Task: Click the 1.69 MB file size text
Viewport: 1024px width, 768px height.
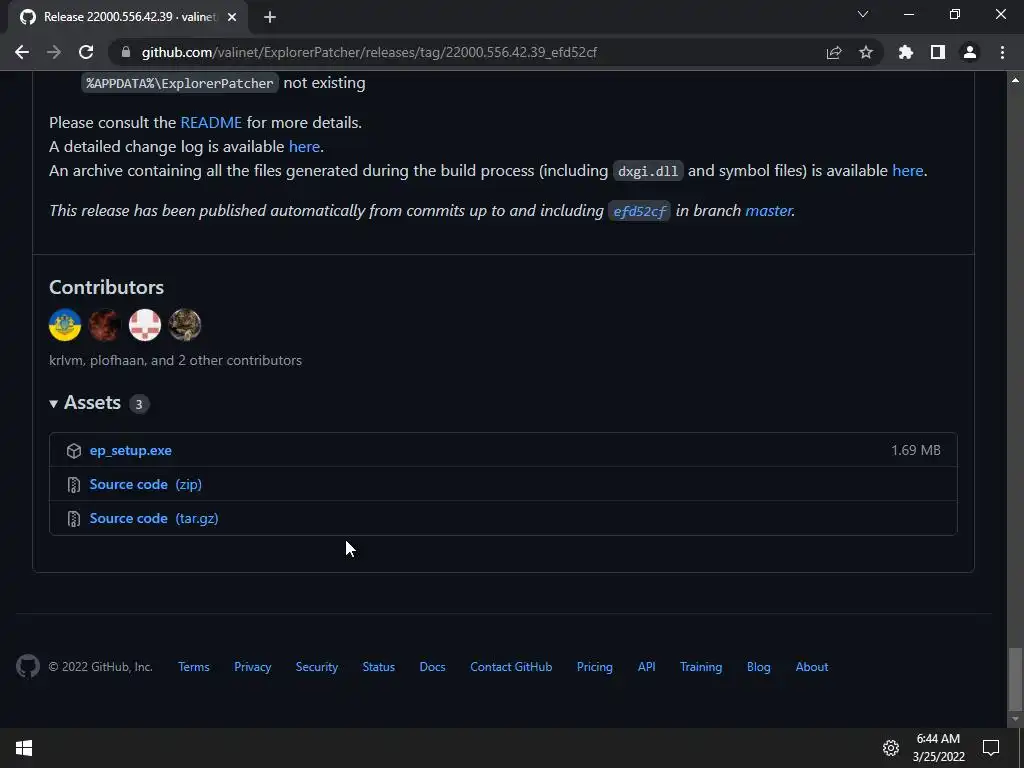Action: coord(916,450)
